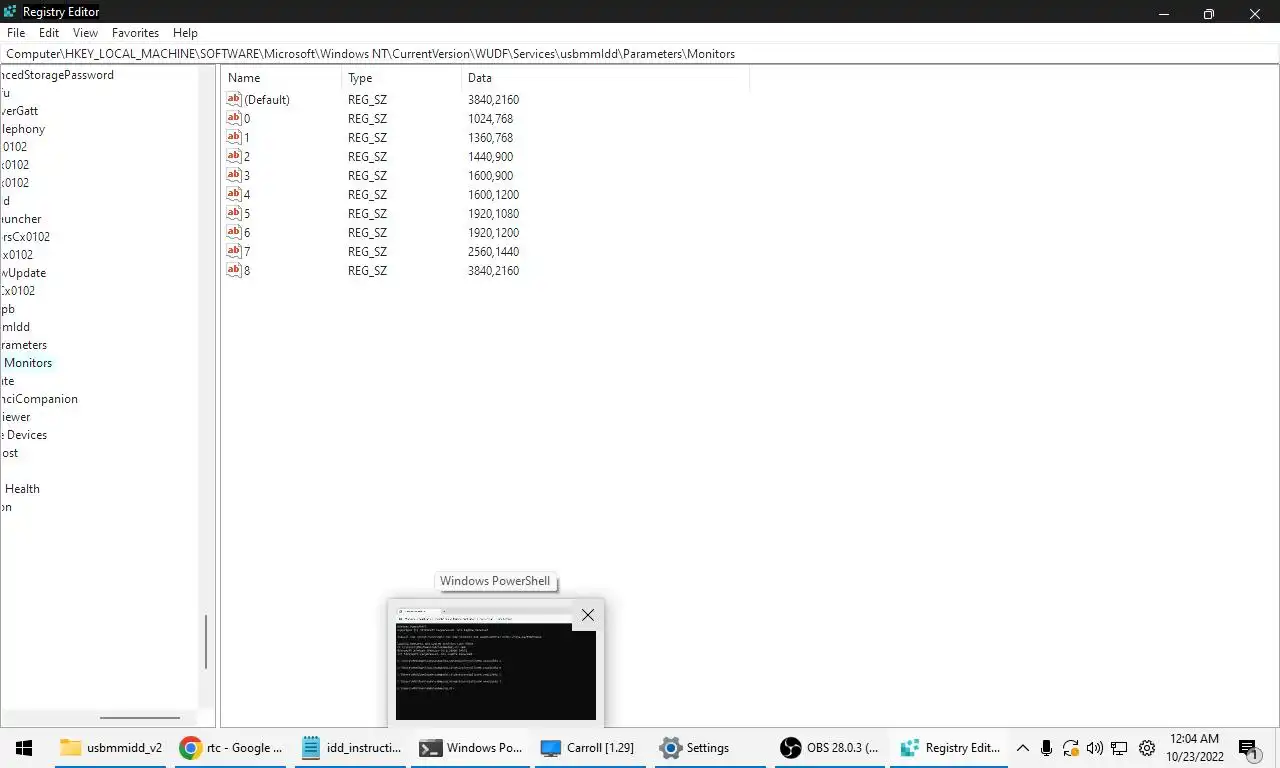Open the Windows Start menu
The width and height of the screenshot is (1280, 768).
tap(24, 748)
